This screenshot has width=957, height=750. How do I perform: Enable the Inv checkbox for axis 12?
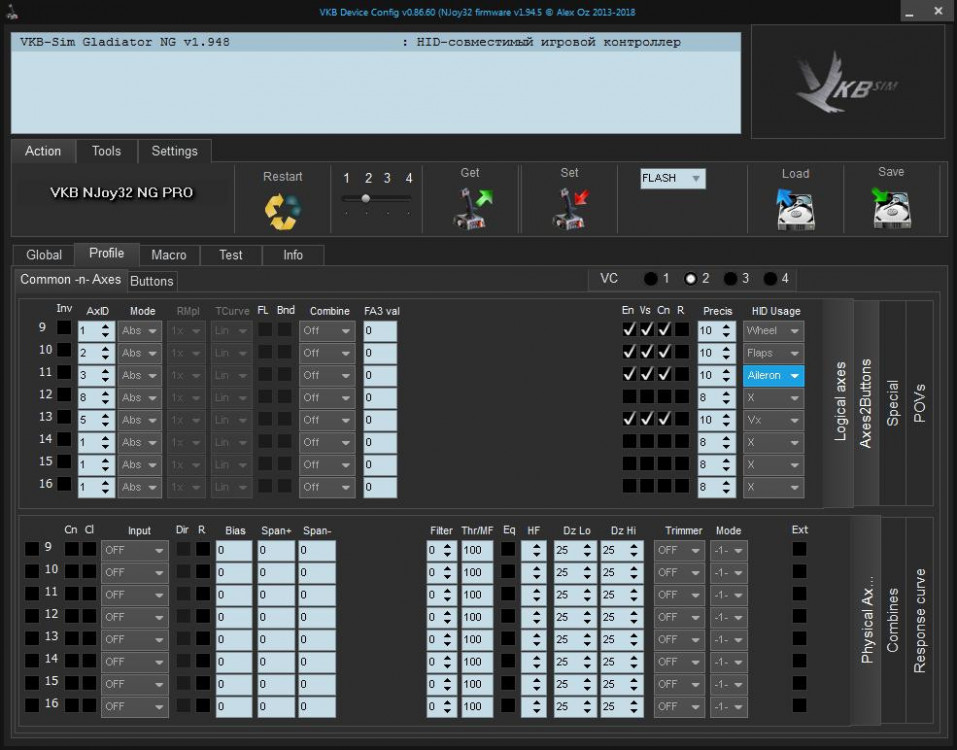click(64, 395)
